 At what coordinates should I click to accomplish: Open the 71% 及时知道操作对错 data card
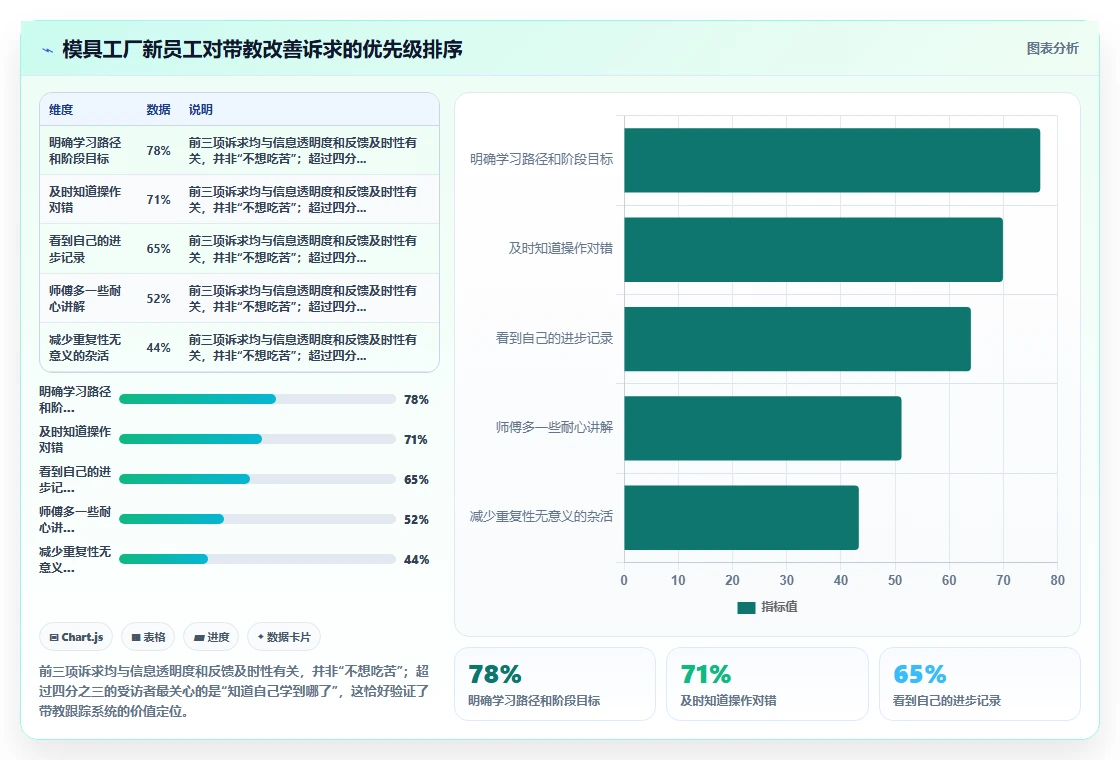coord(767,684)
